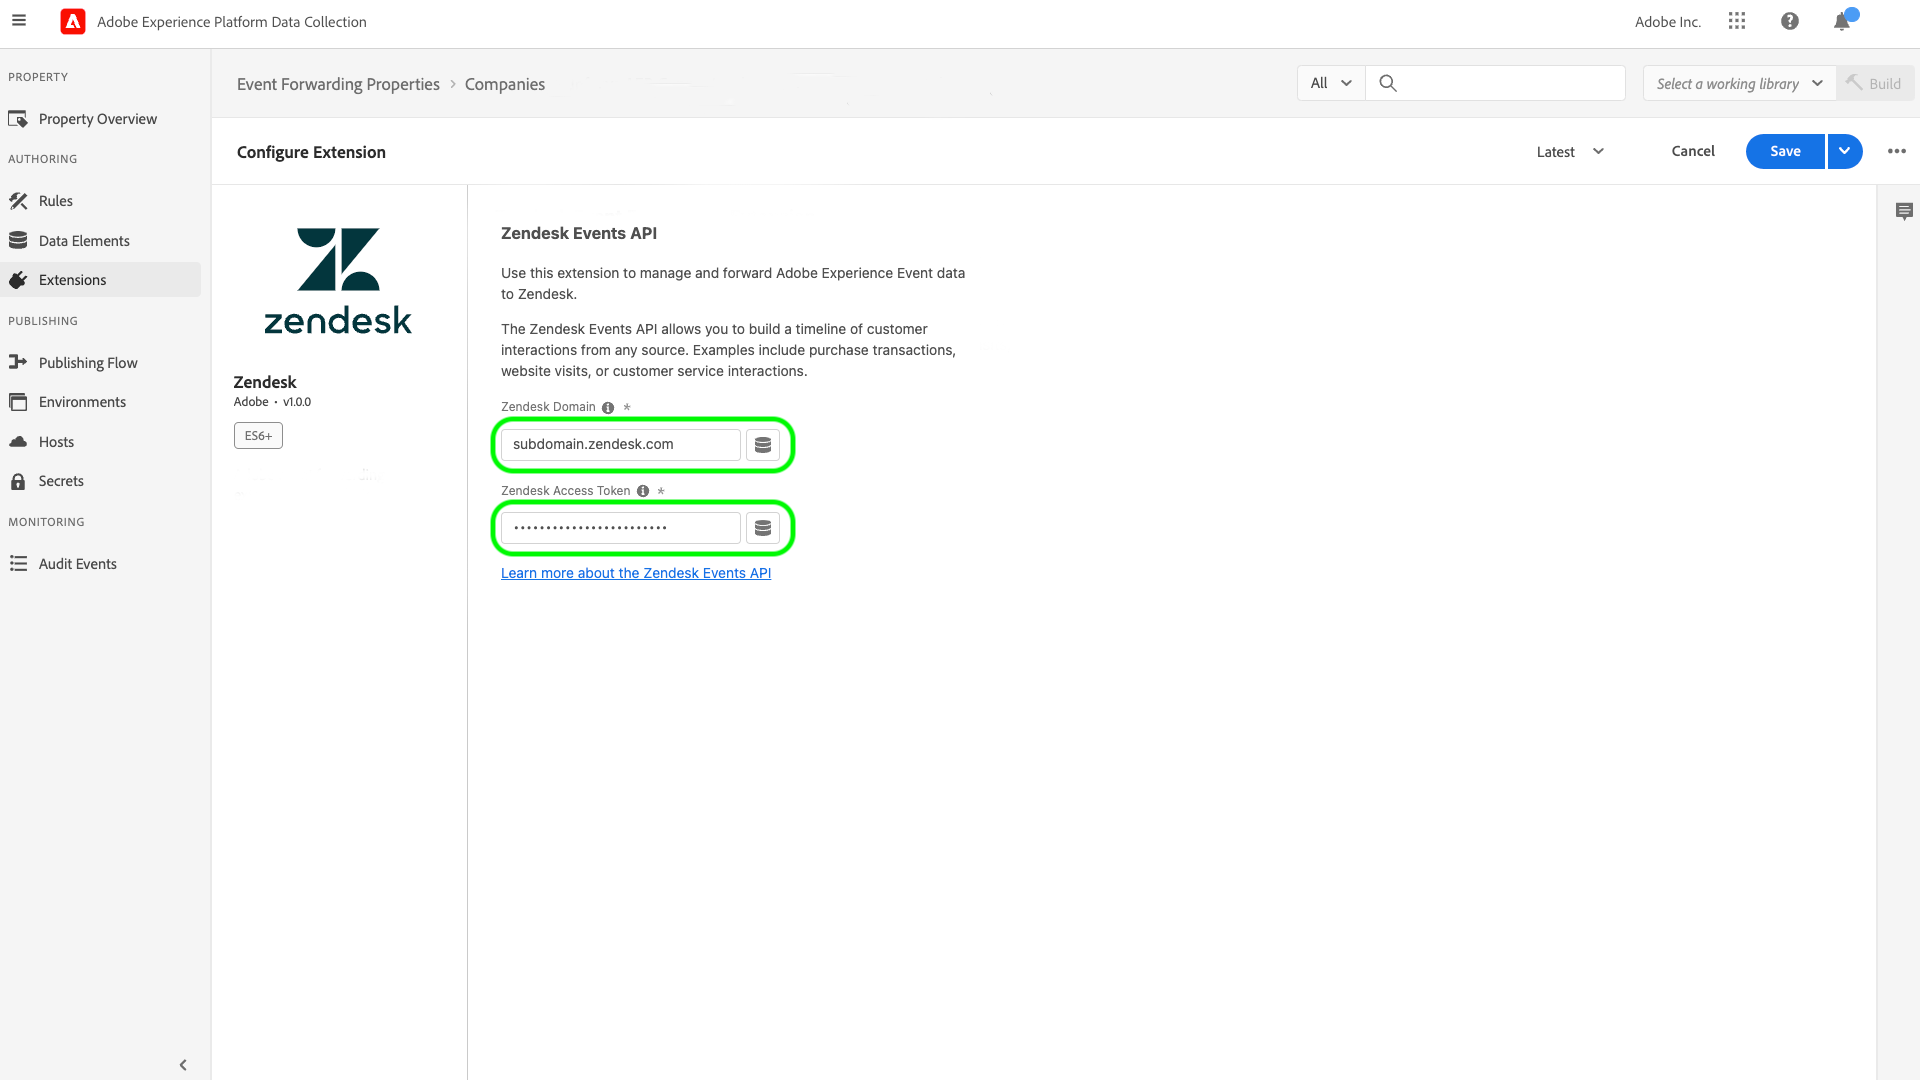Open the apps grid switcher
The height and width of the screenshot is (1080, 1920).
(1737, 21)
